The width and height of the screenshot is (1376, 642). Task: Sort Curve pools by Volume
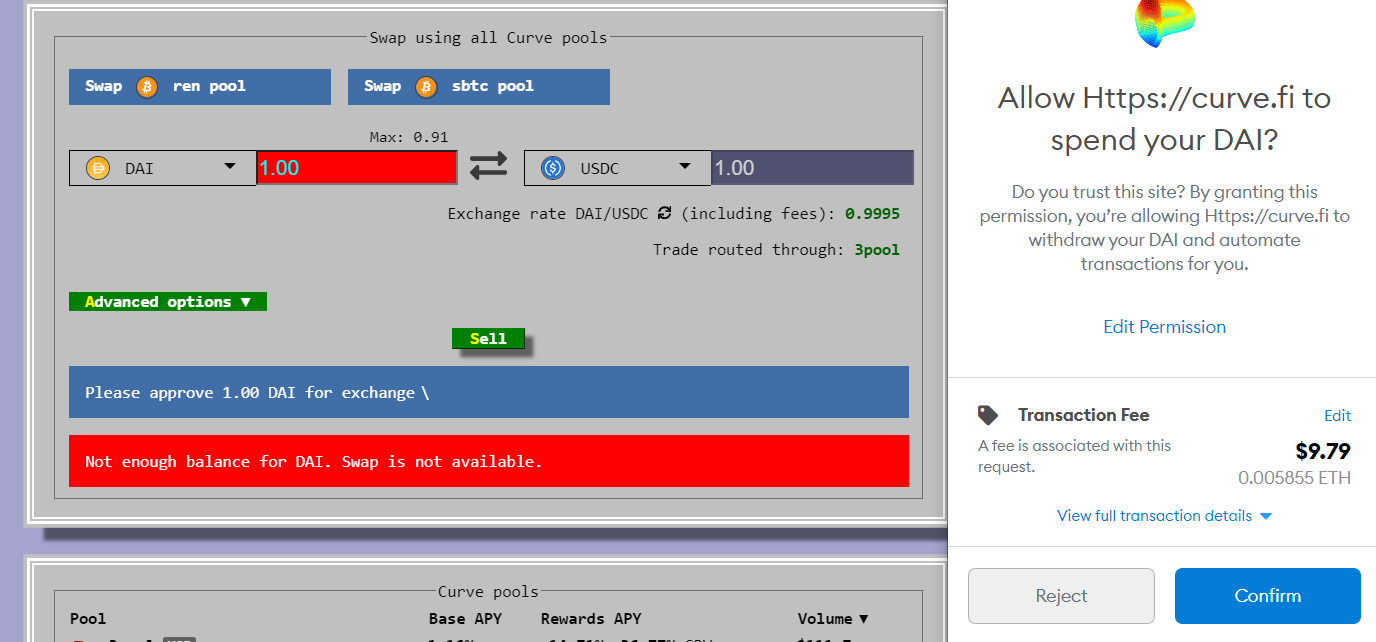[833, 619]
